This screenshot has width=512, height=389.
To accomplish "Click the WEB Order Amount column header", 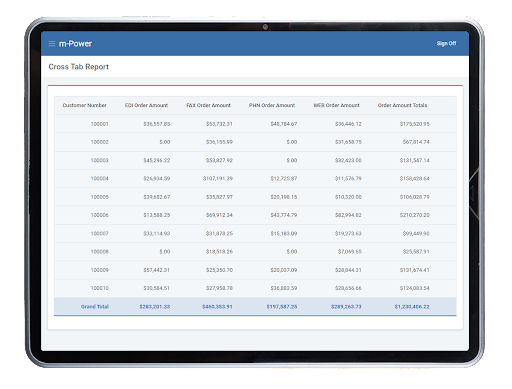I will [x=336, y=105].
